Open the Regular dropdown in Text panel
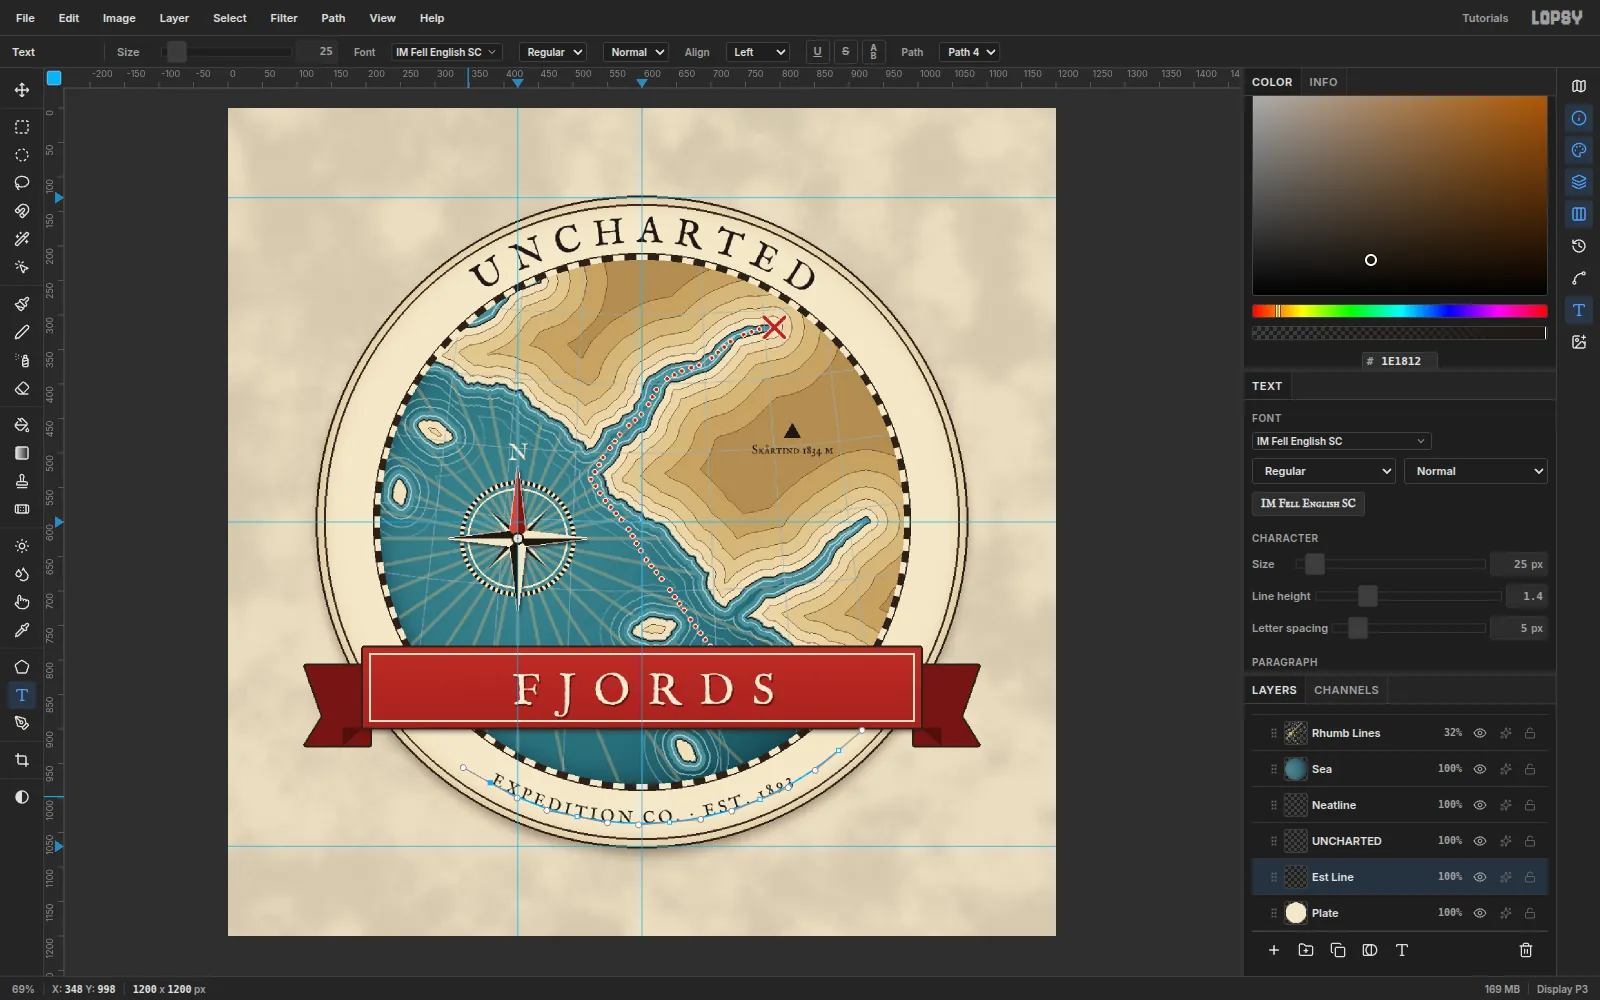This screenshot has width=1600, height=1000. [1323, 471]
